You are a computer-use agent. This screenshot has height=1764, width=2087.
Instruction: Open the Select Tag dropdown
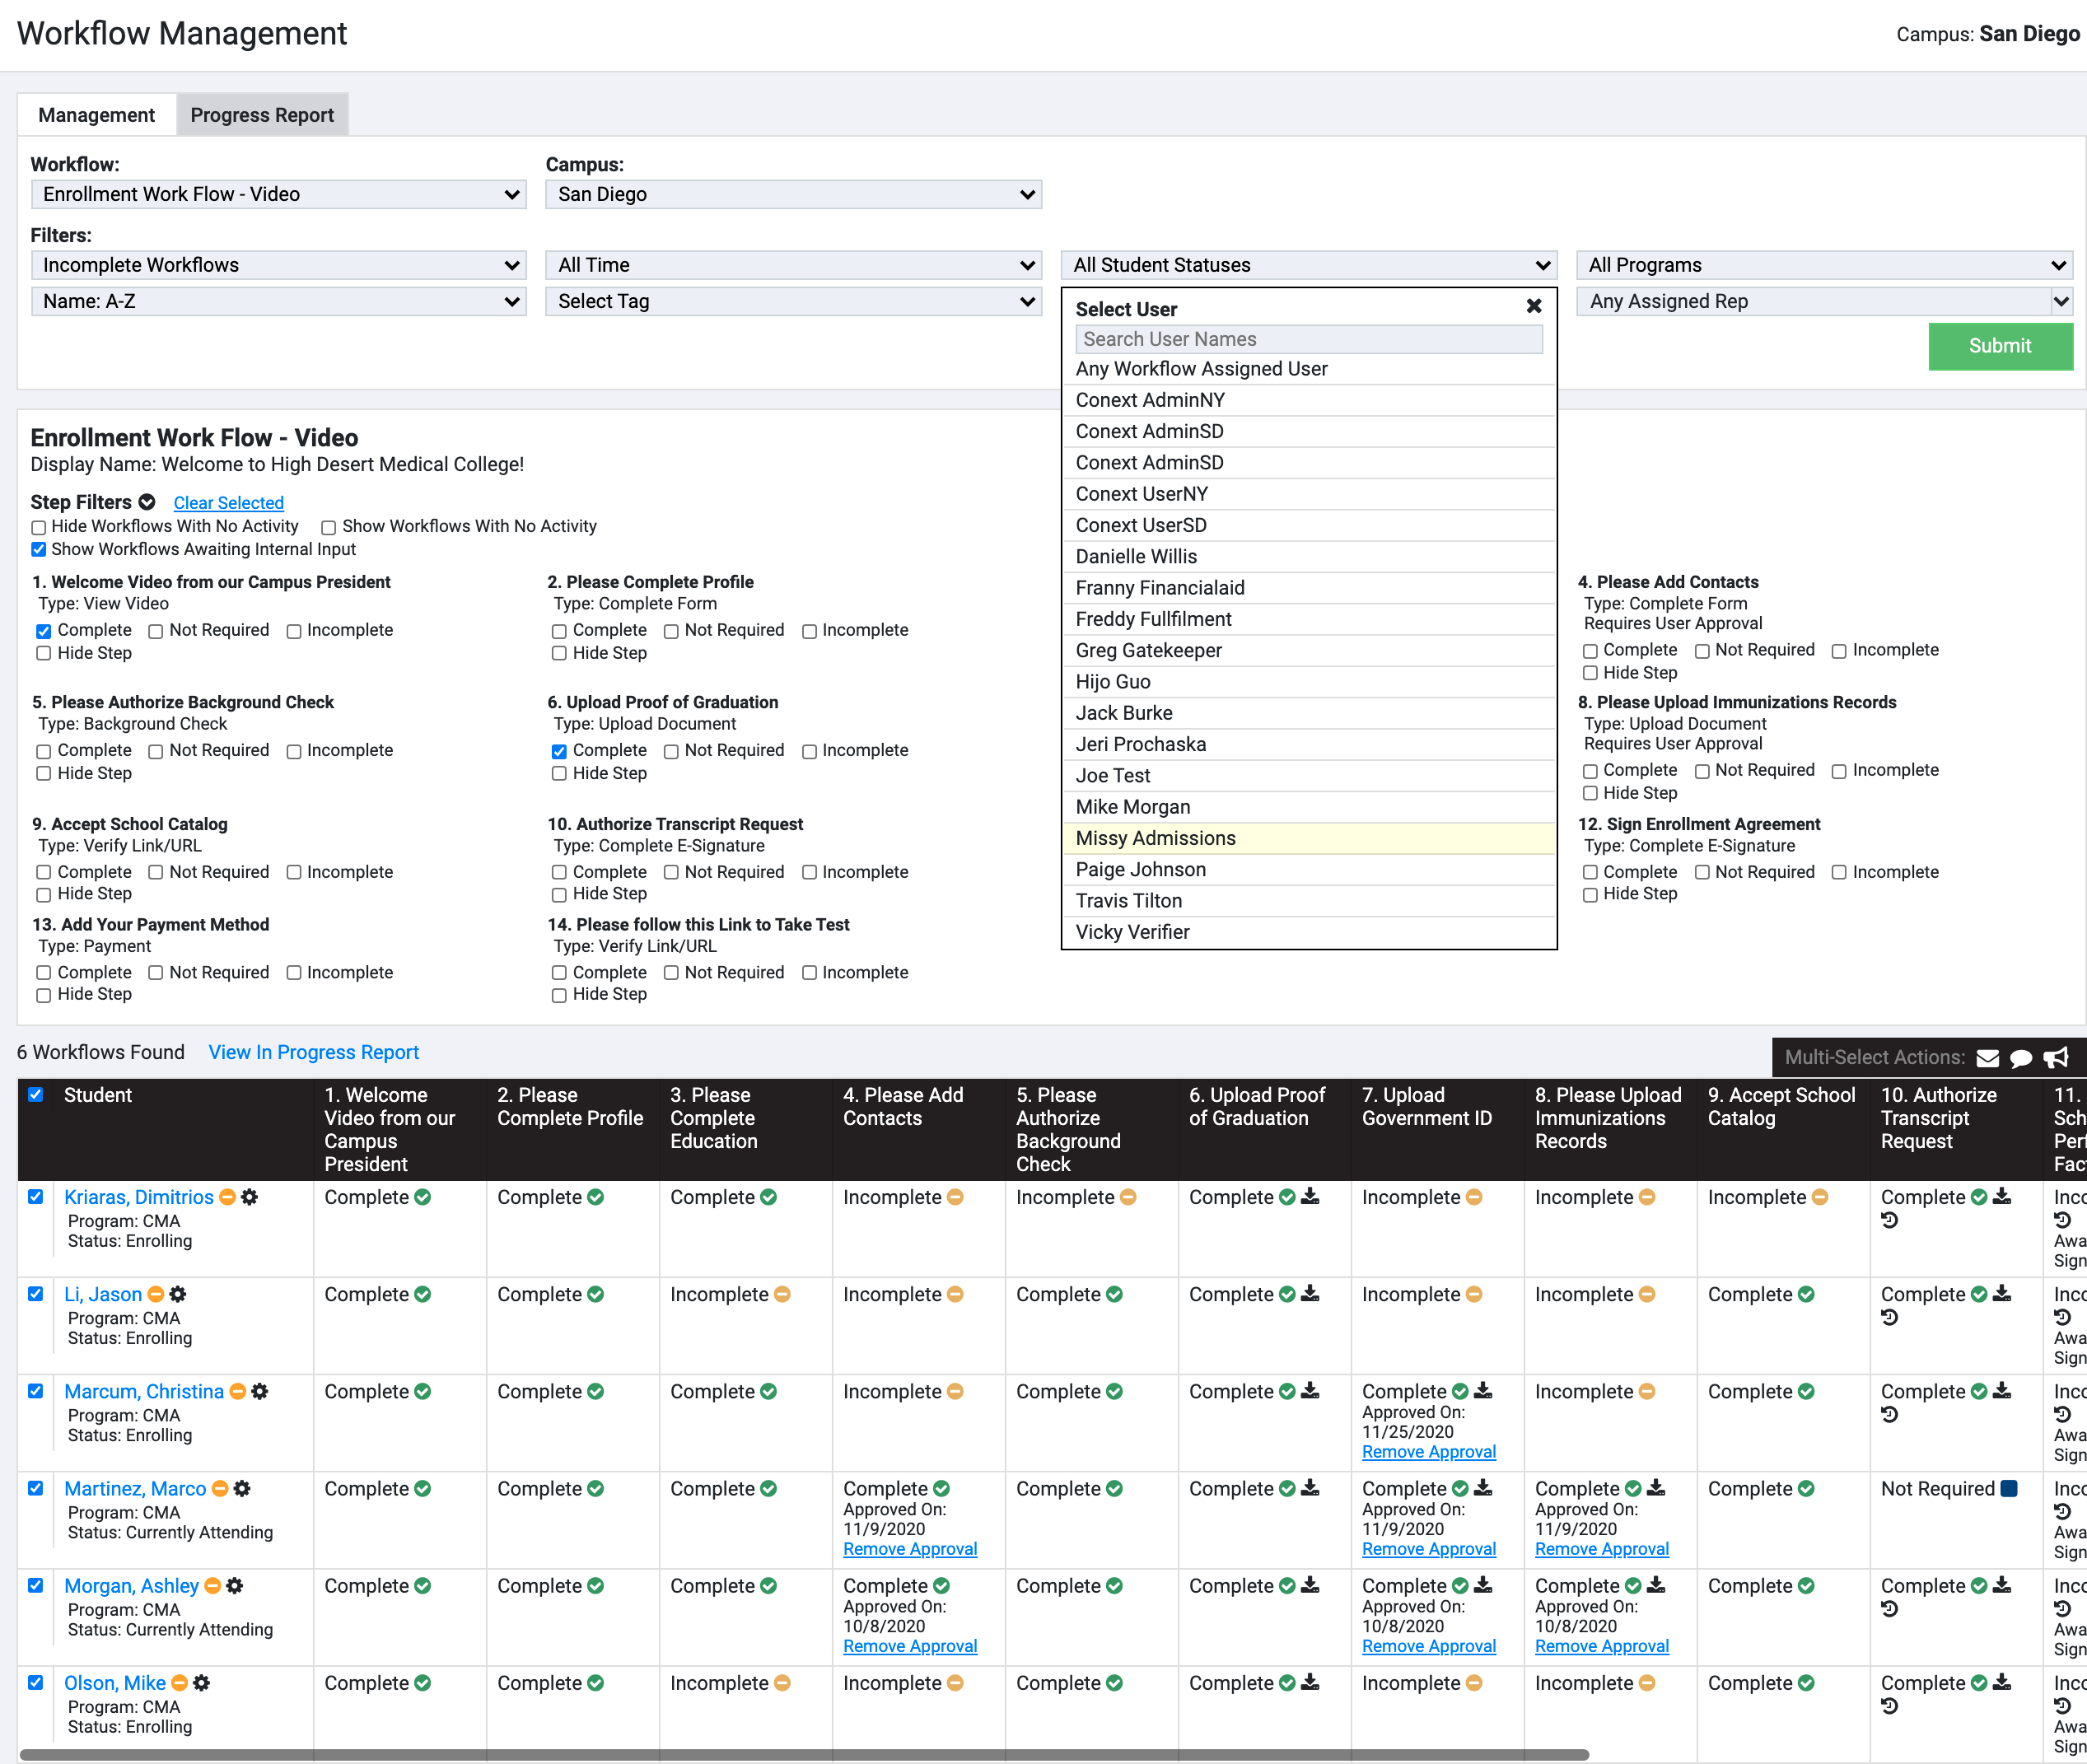(793, 301)
